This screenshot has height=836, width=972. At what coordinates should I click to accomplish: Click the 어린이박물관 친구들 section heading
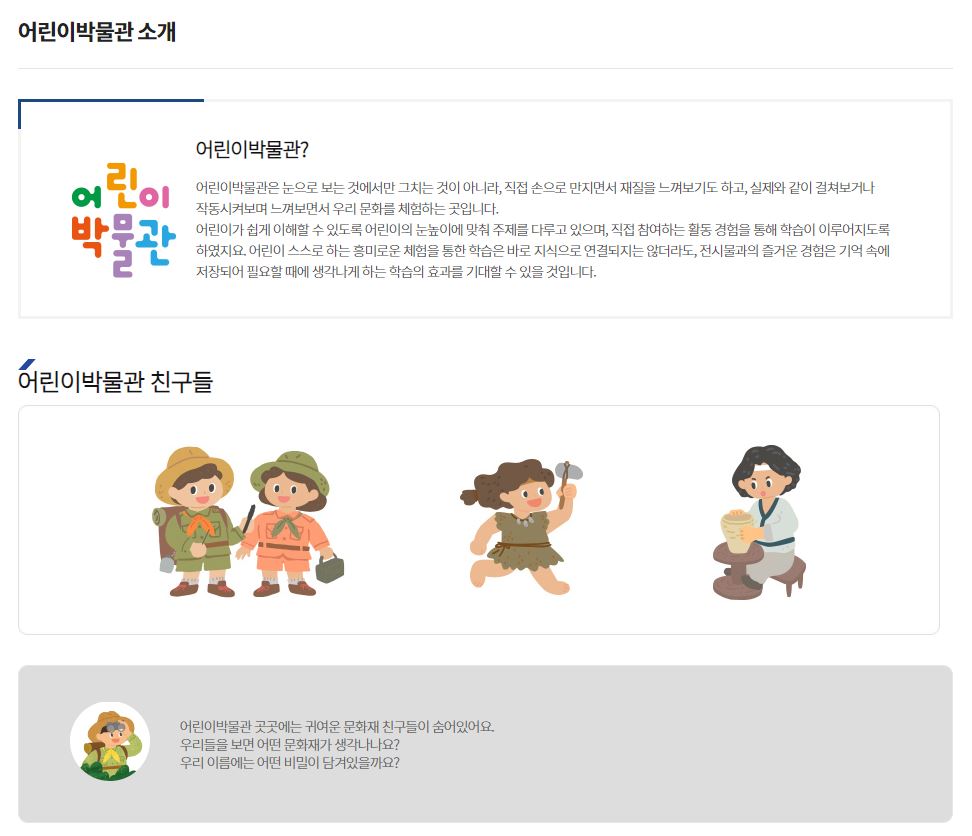[115, 381]
